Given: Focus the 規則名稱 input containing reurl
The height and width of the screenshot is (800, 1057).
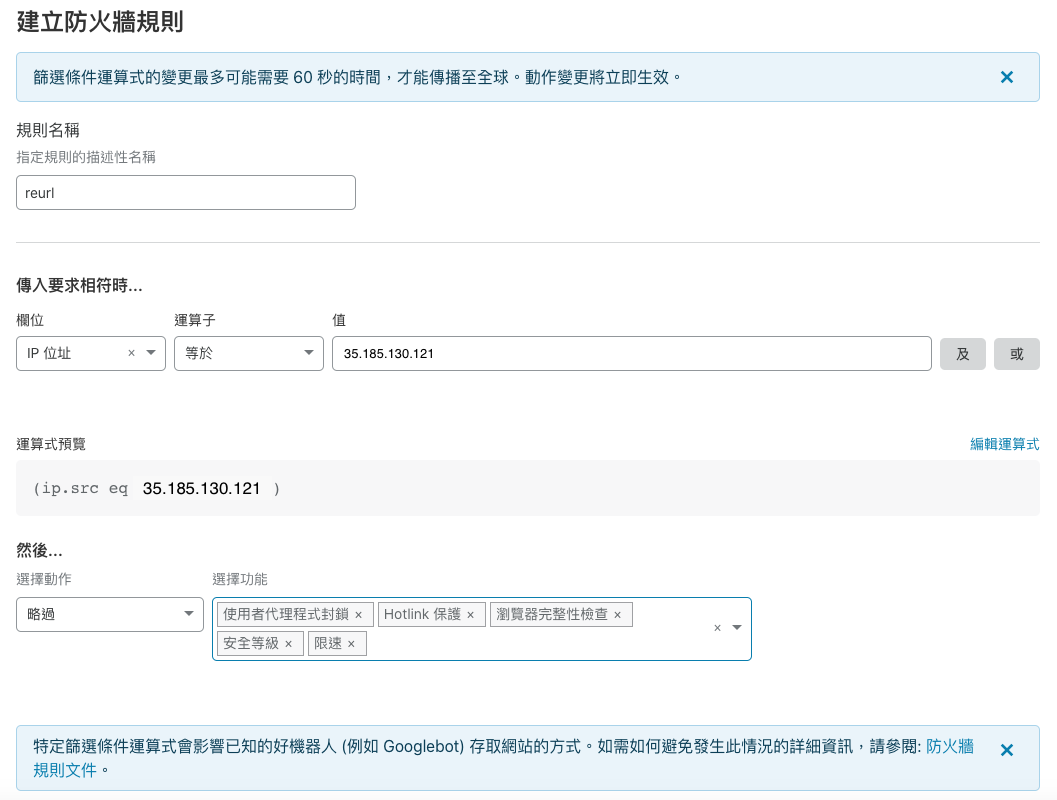Looking at the screenshot, I should (186, 193).
